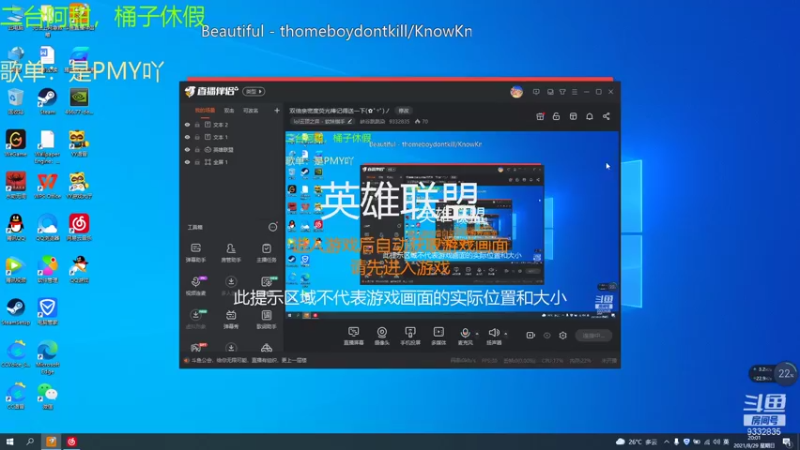
Task: Select the 全屏 1 source row
Action: pos(232,162)
